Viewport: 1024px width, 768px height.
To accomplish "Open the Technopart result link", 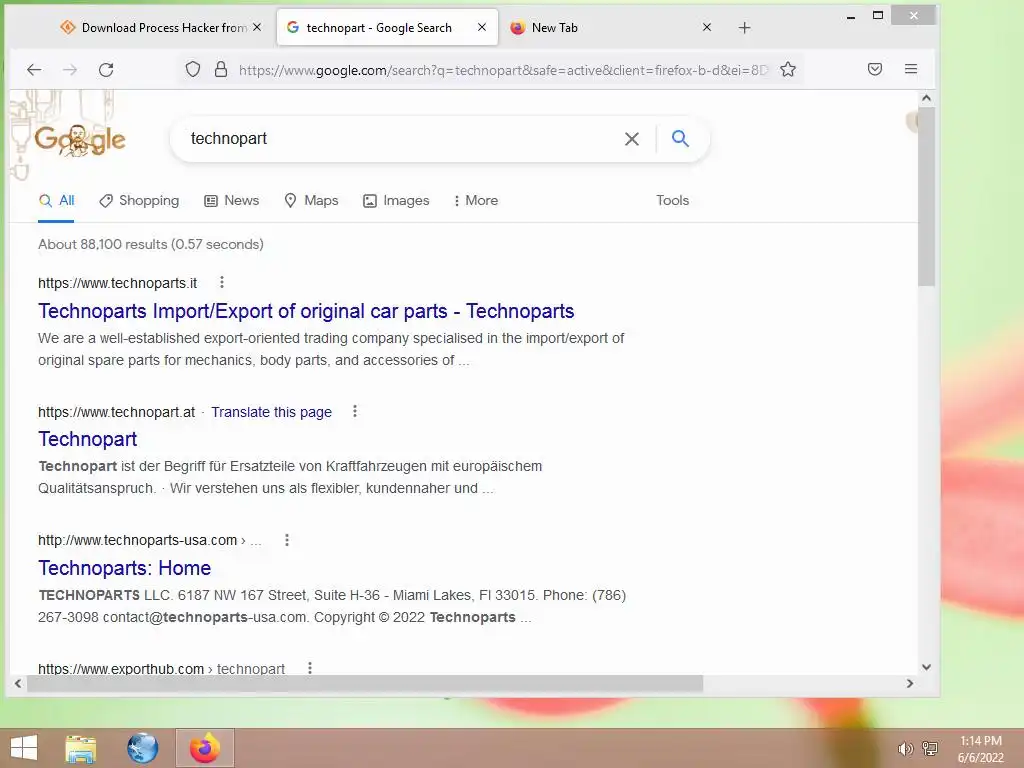I will [x=88, y=439].
